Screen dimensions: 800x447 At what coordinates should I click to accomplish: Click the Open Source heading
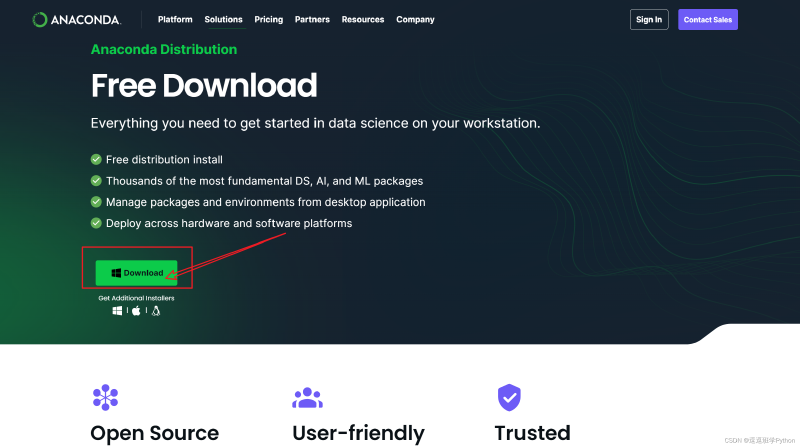(155, 433)
